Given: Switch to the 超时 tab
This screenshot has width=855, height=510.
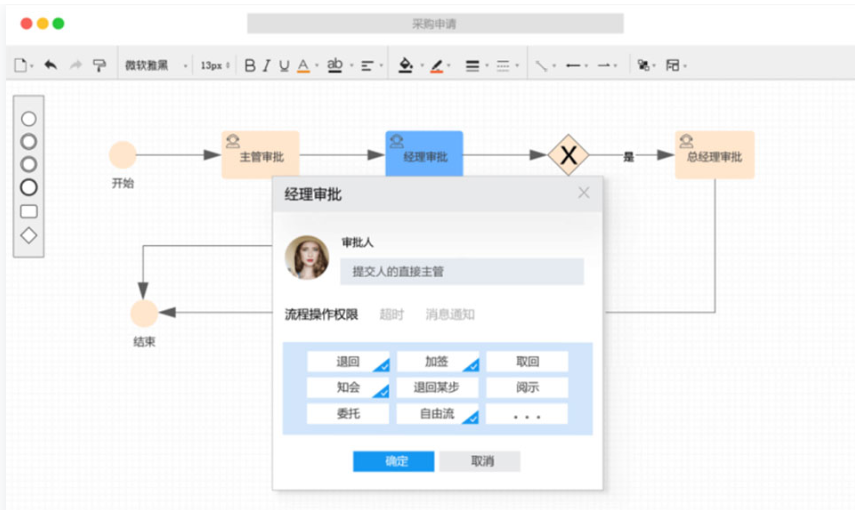Looking at the screenshot, I should (x=391, y=315).
